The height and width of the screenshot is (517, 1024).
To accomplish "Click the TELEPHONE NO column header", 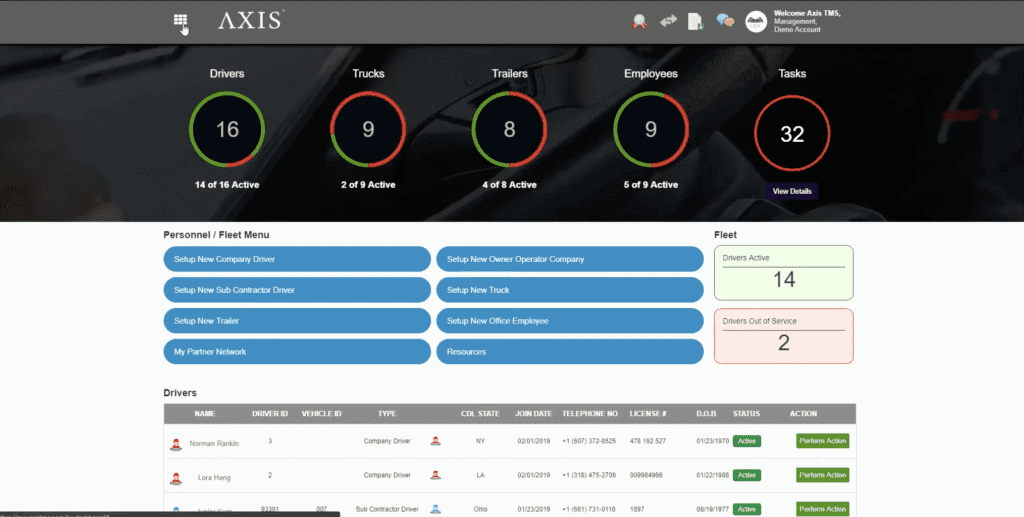I will [590, 414].
